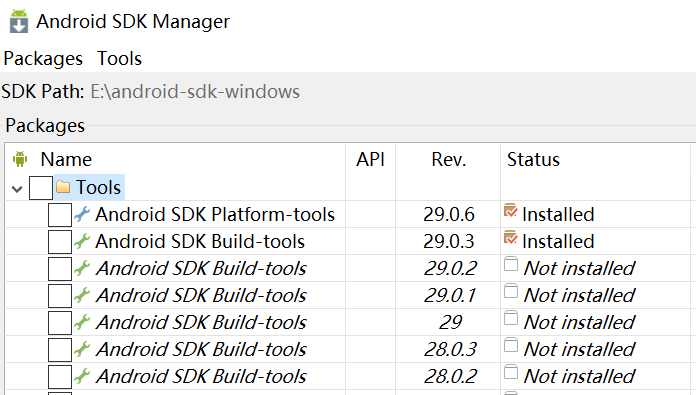Viewport: 696px width, 395px height.
Task: Click the Name column header
Action: (66, 159)
